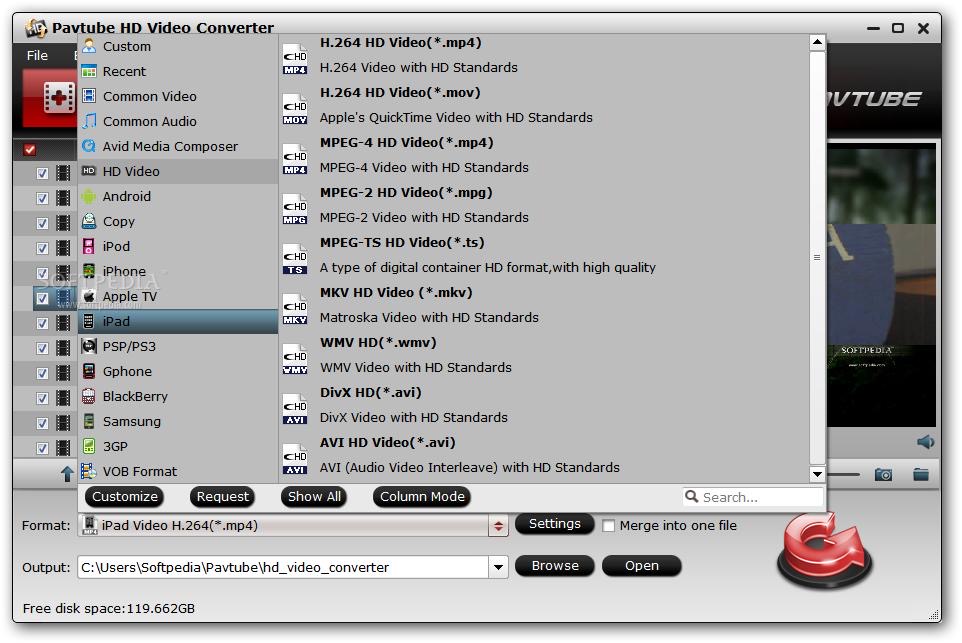Image resolution: width=962 pixels, height=643 pixels.
Task: Switch to Column Mode
Action: tap(422, 496)
